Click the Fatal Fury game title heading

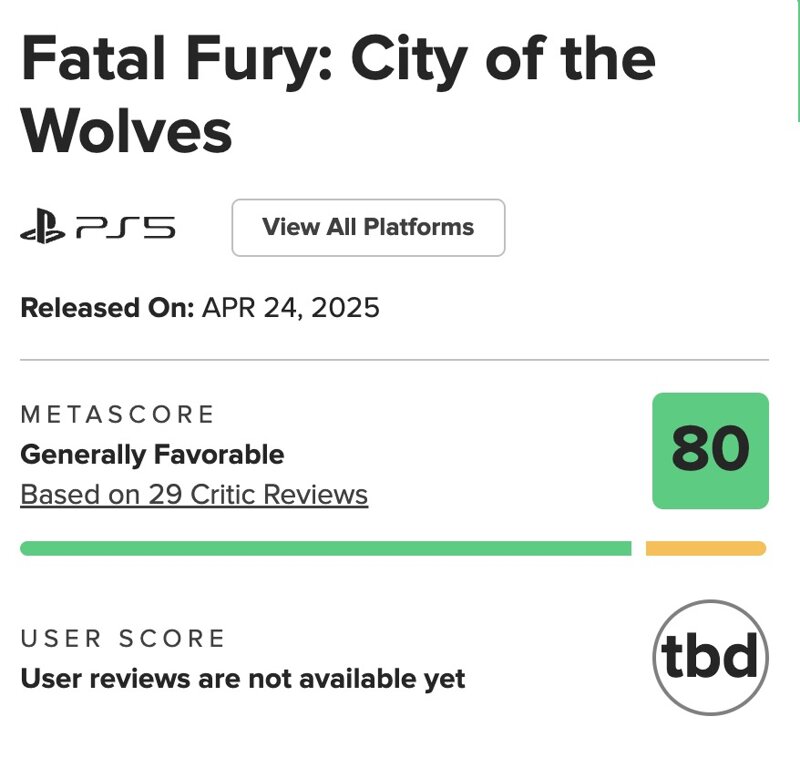click(x=338, y=94)
